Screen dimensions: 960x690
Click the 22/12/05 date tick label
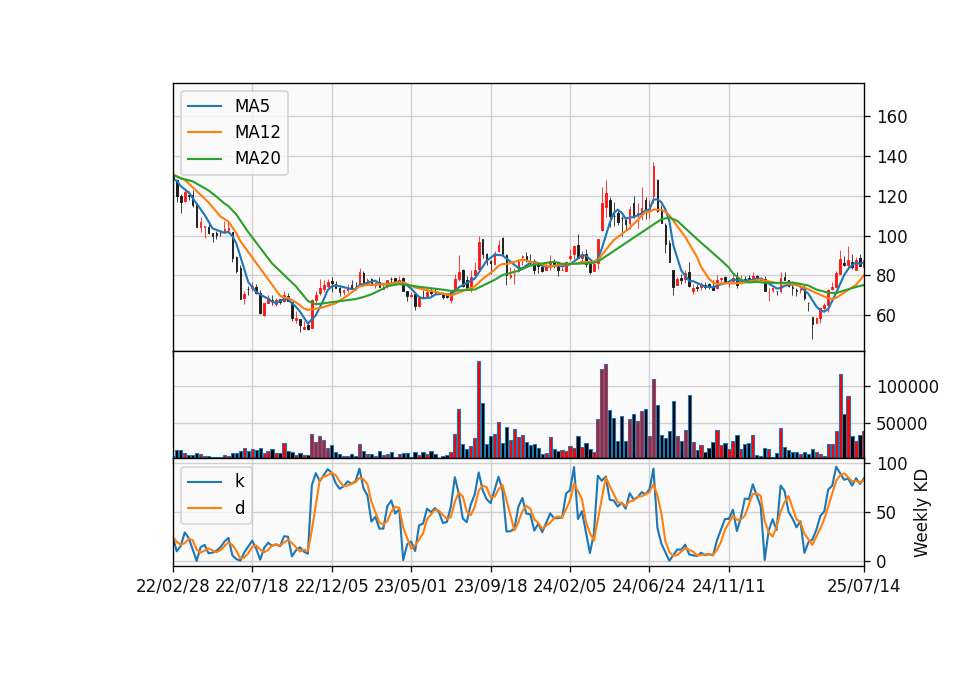tap(332, 586)
